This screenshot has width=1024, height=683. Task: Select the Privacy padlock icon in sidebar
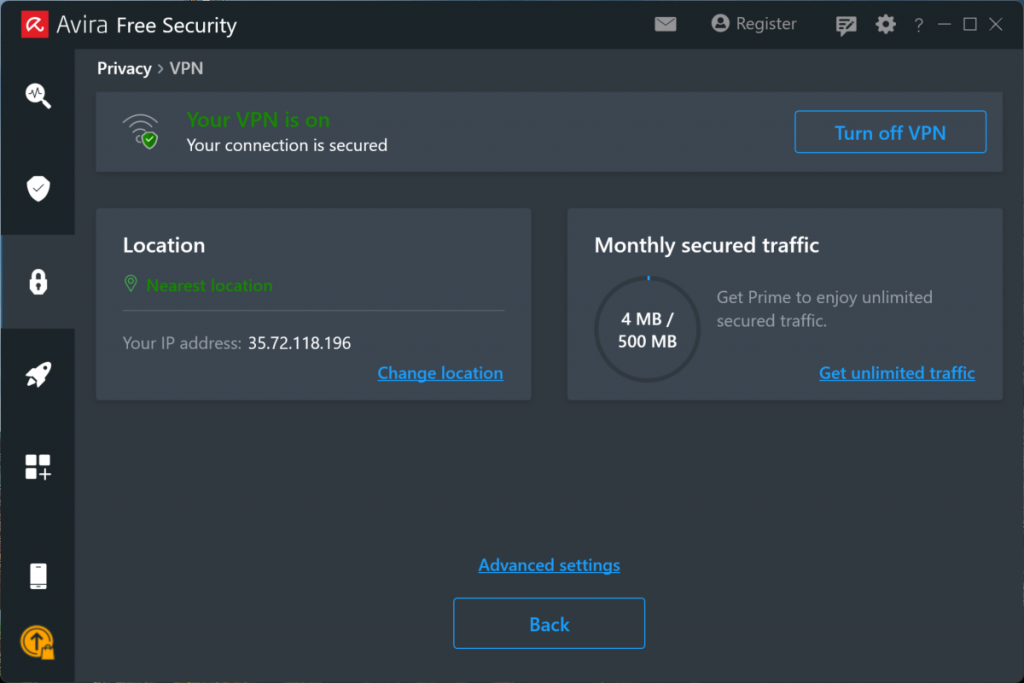click(x=38, y=282)
